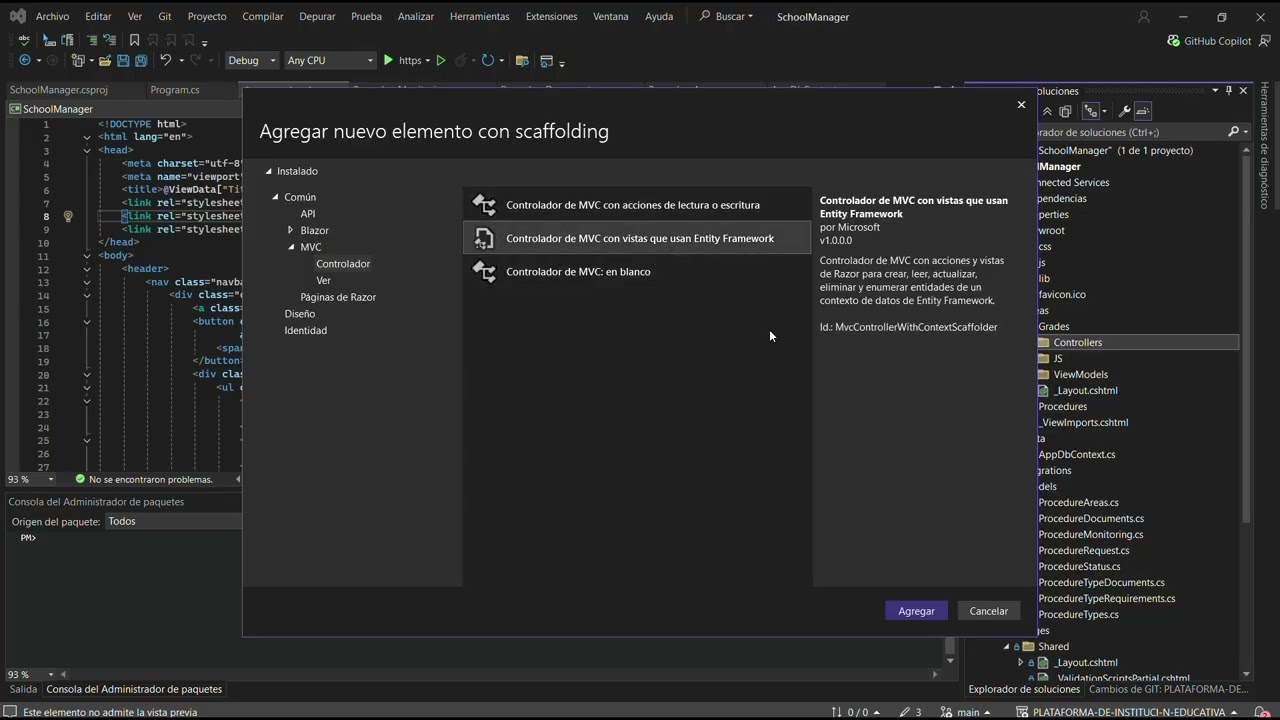The width and height of the screenshot is (1280, 720).
Task: Click the Navigate Backward icon
Action: (25, 61)
